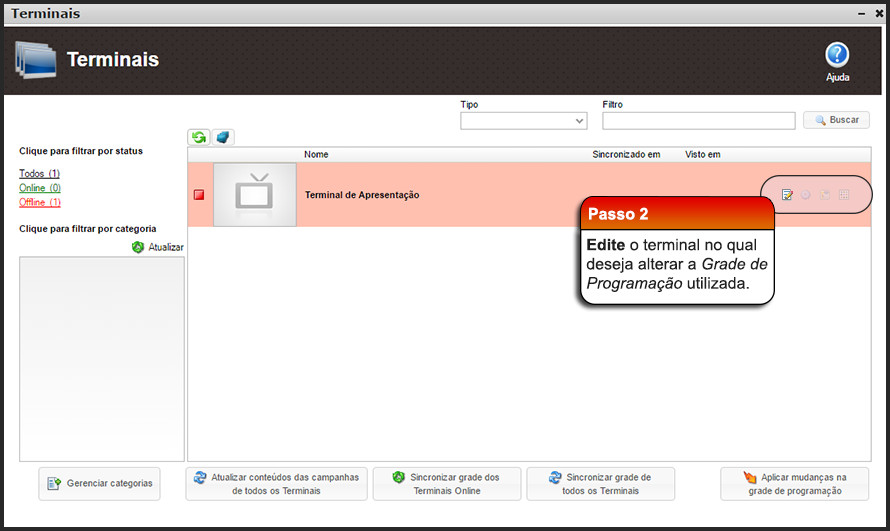The image size is (890, 531).
Task: Click the Visto em column header
Action: click(703, 154)
